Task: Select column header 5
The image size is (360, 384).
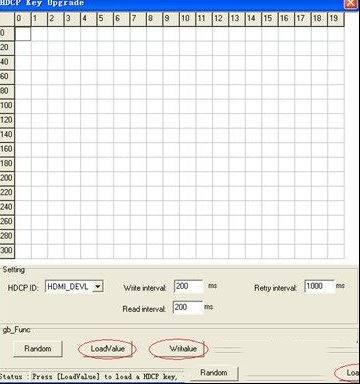Action: click(x=105, y=19)
